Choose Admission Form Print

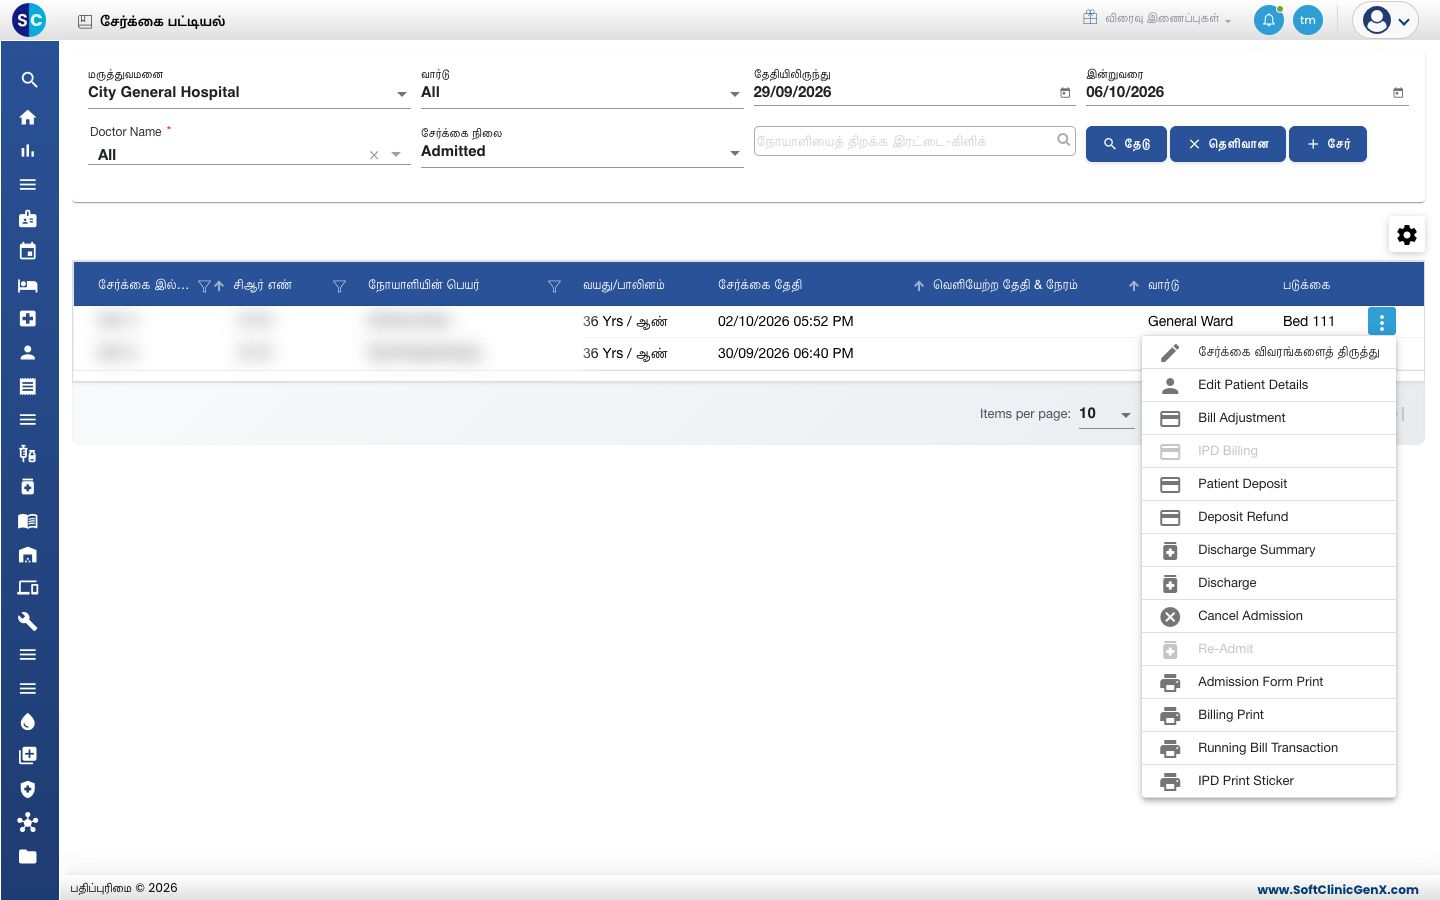pos(1269,682)
